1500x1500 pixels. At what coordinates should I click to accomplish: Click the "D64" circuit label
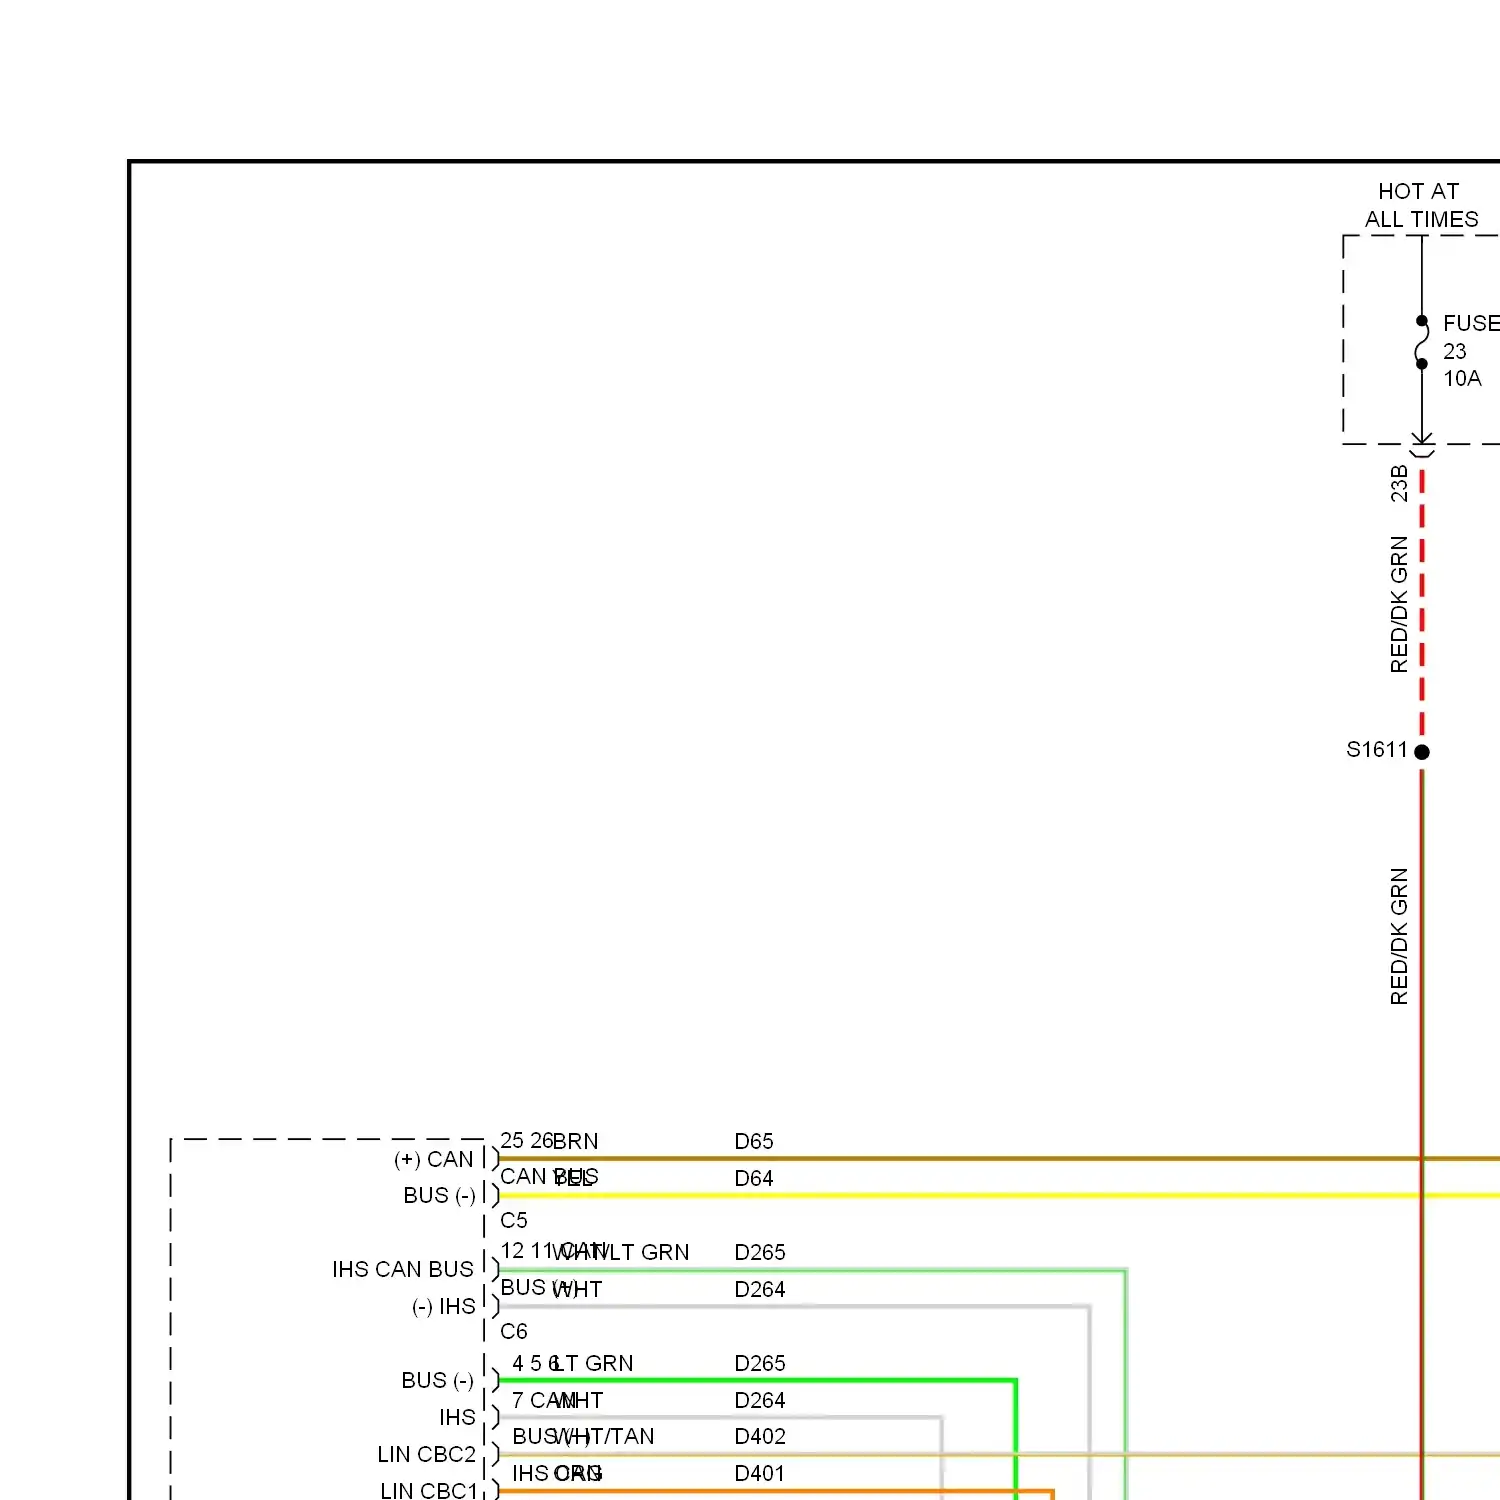[x=754, y=1178]
